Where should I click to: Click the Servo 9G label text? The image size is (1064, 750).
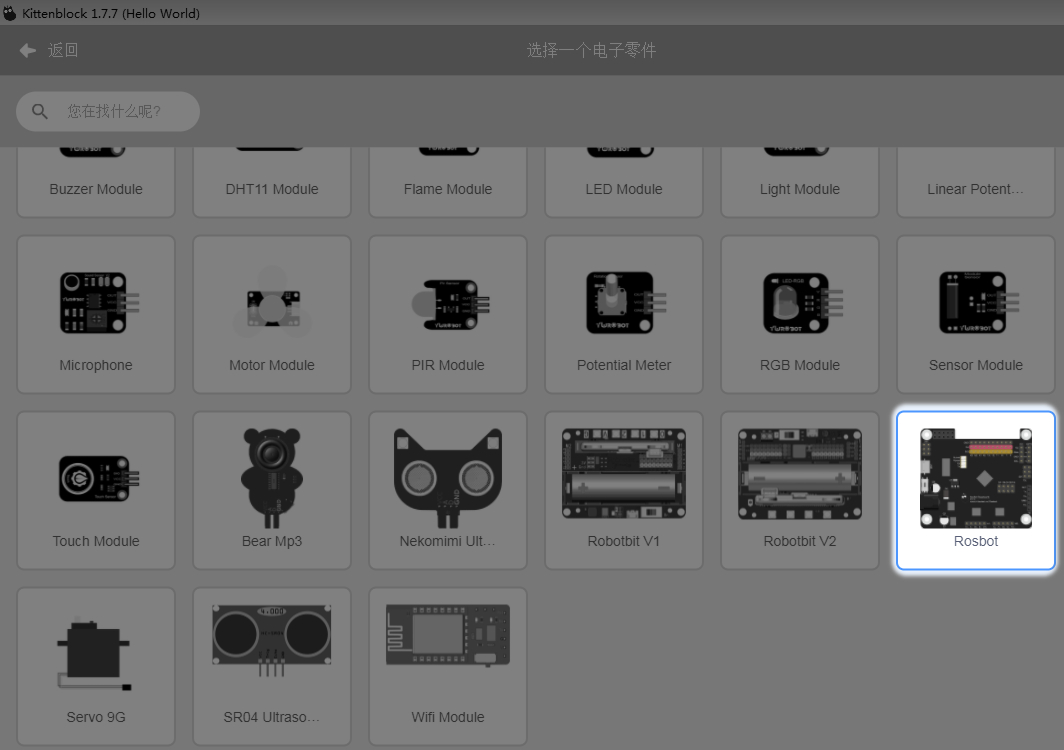pos(96,717)
